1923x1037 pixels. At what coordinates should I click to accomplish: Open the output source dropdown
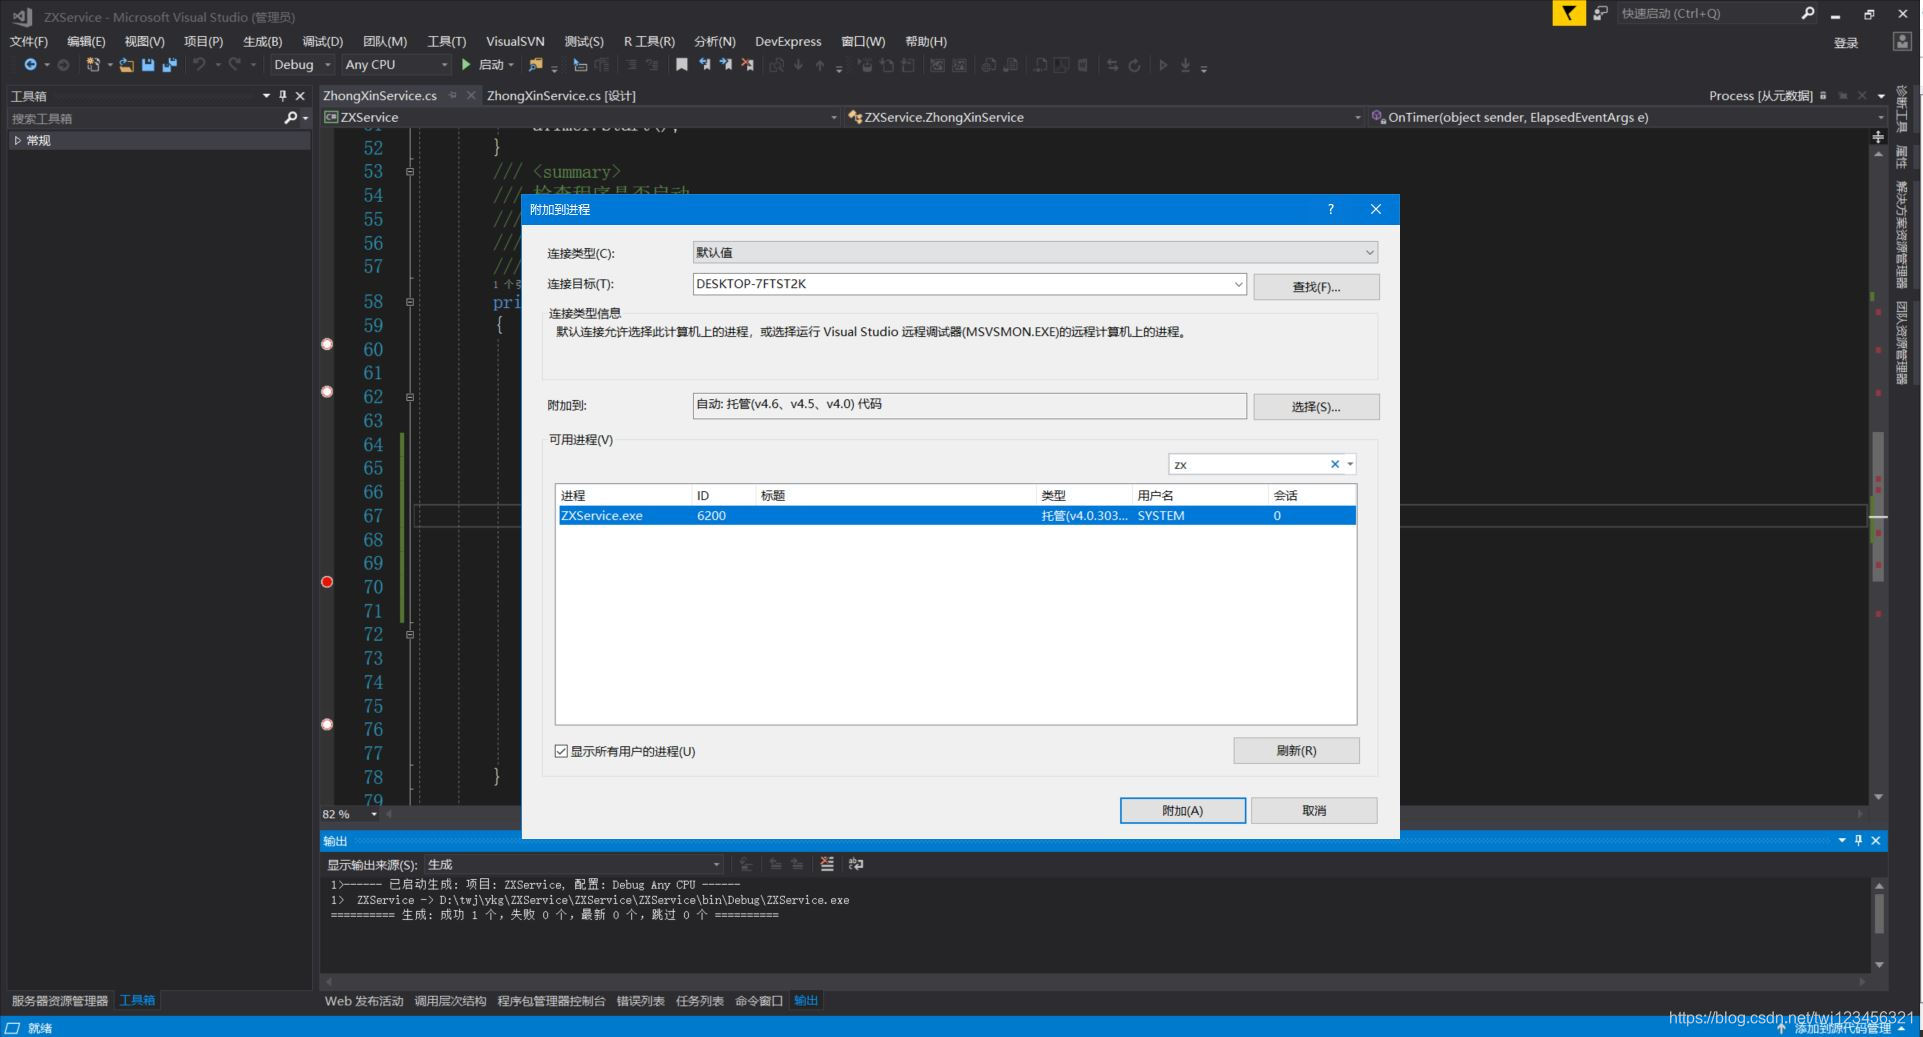tap(574, 865)
